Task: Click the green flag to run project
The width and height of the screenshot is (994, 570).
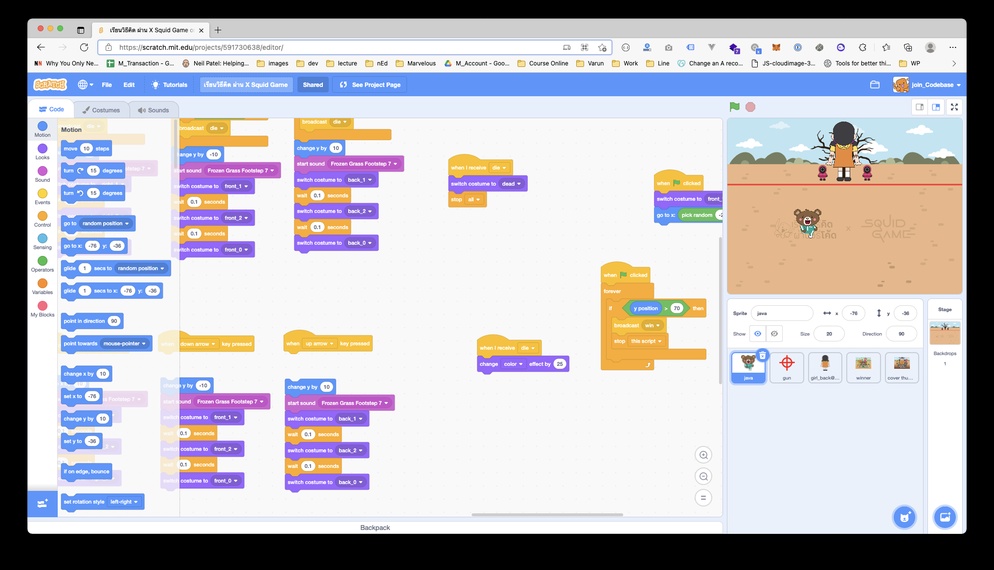Action: click(734, 107)
